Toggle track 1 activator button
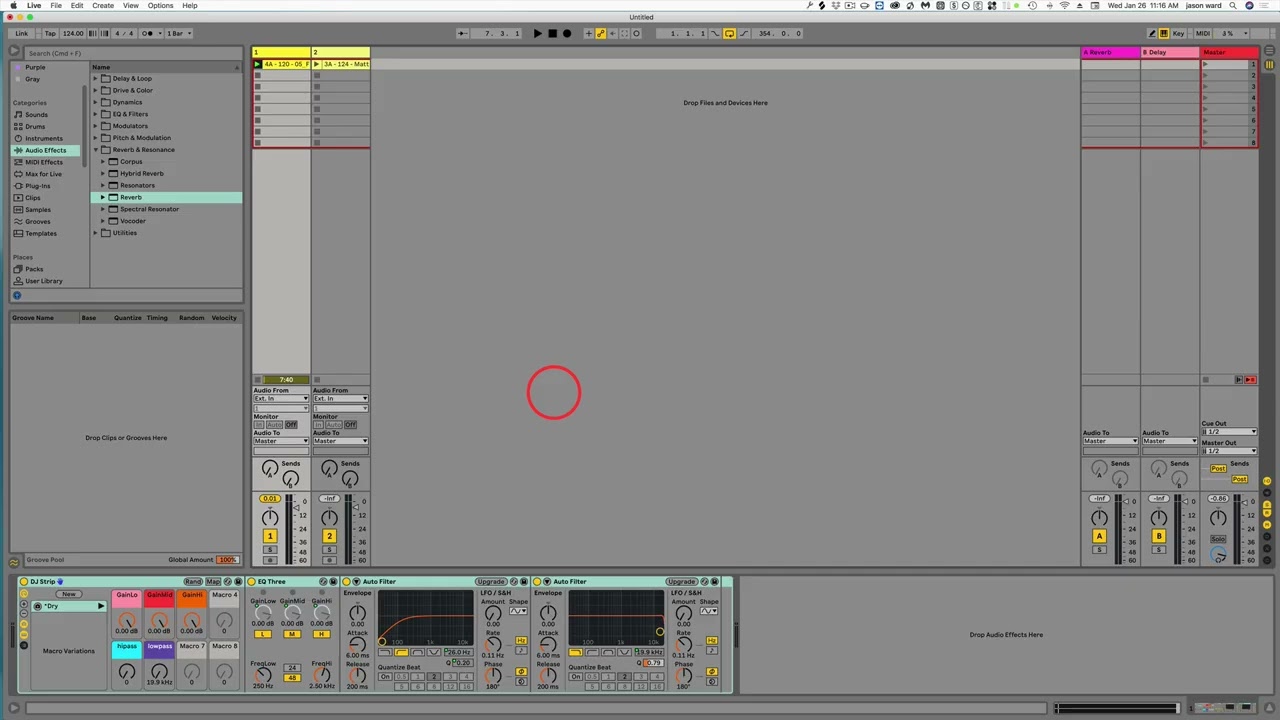The width and height of the screenshot is (1280, 720). (x=269, y=536)
